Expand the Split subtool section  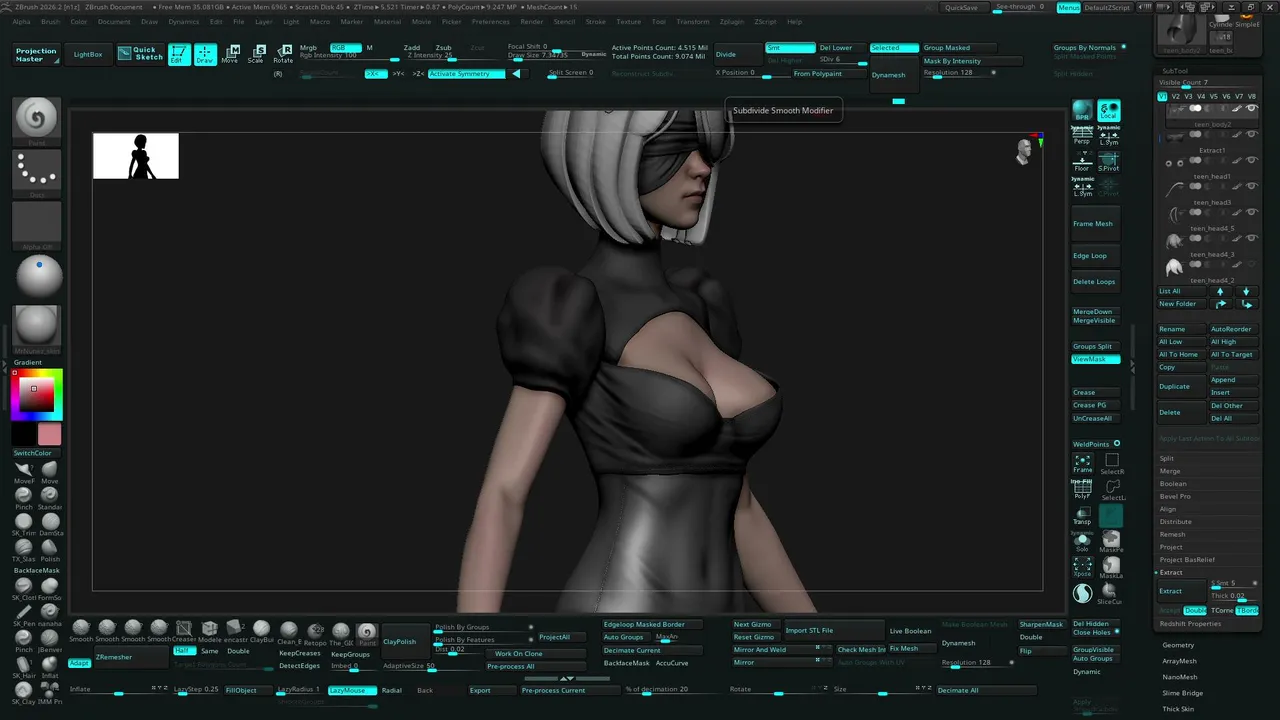pyautogui.click(x=1167, y=458)
